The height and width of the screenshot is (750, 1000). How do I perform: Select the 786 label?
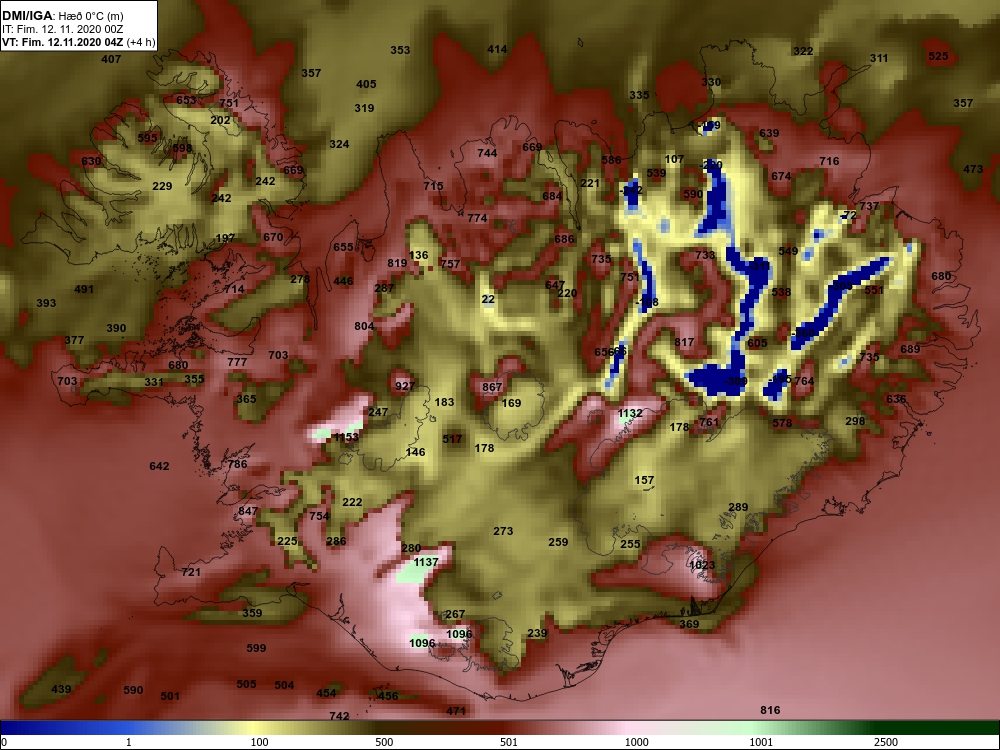coord(237,464)
